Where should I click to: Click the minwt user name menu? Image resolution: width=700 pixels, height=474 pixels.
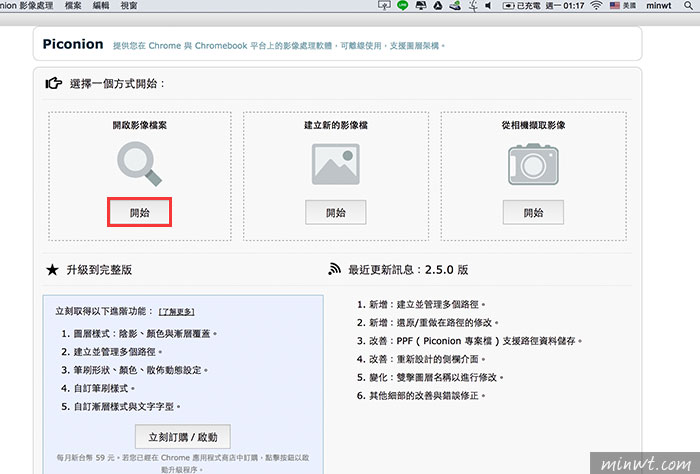point(658,6)
